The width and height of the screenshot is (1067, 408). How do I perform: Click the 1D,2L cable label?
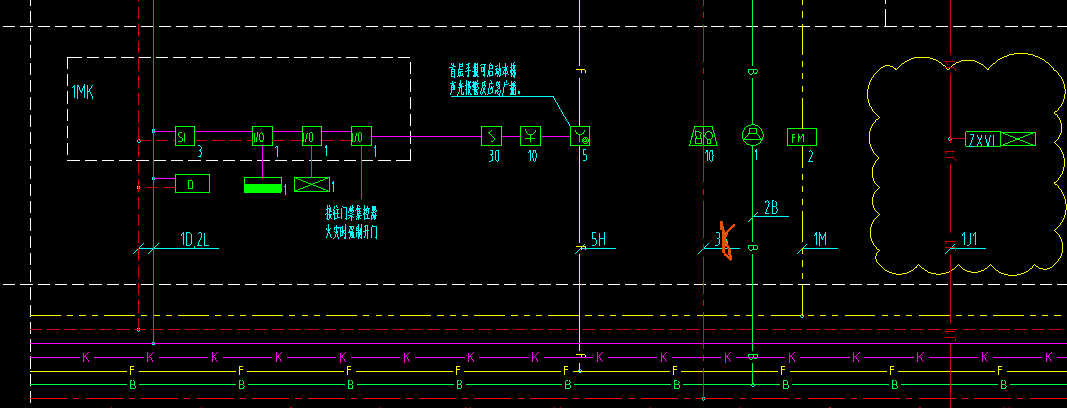194,239
